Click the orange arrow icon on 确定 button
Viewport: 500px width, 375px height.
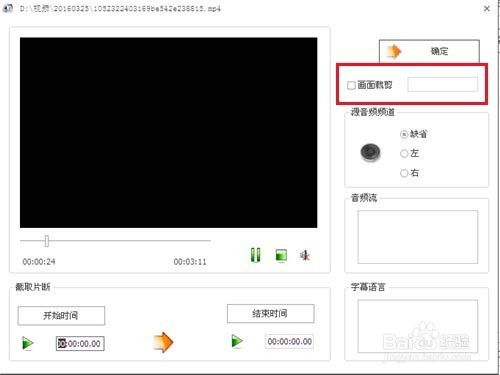point(394,51)
